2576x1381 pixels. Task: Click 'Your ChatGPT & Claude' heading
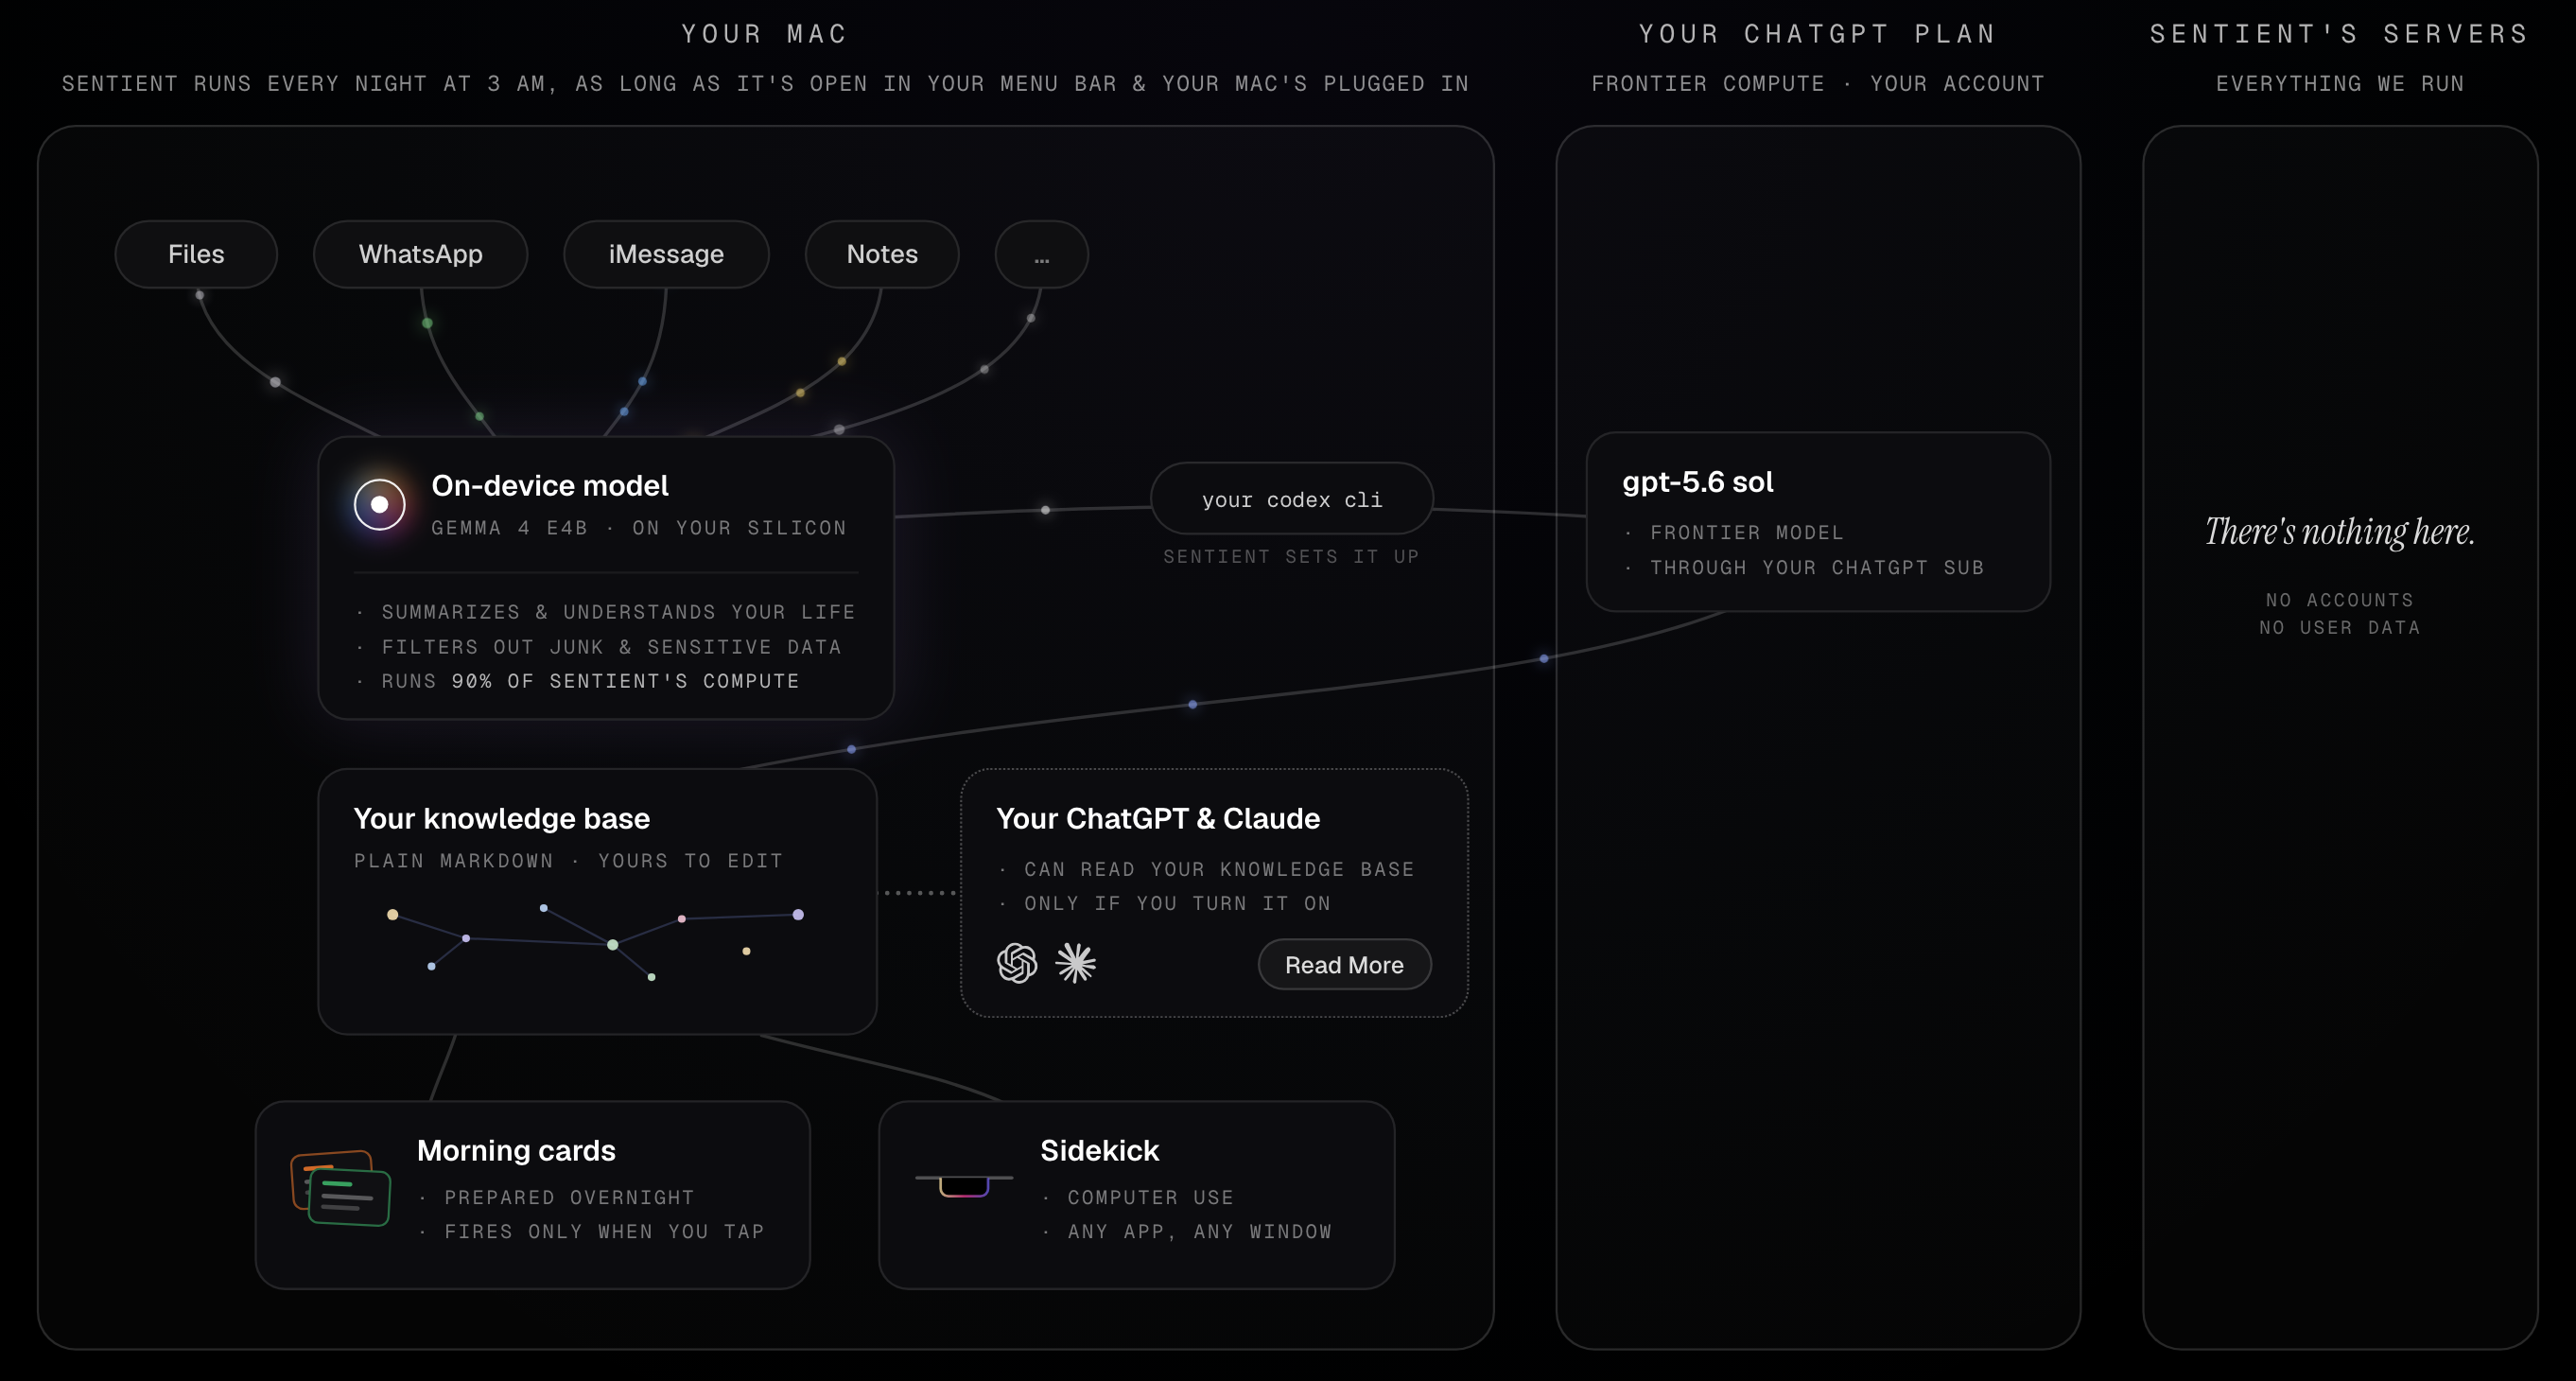(1158, 818)
